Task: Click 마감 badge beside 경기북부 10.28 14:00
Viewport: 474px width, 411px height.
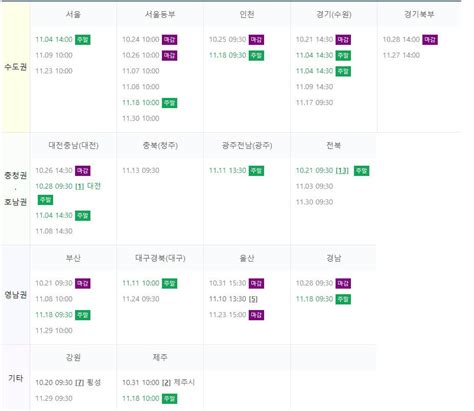Action: click(430, 40)
